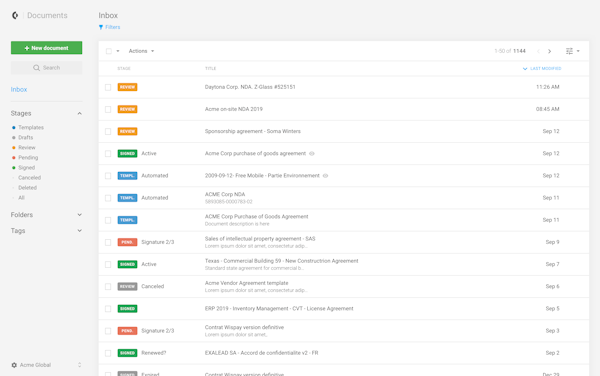Click the TEMPL badge on ACME Purchase of Goods row
The width and height of the screenshot is (600, 376).
[127, 220]
